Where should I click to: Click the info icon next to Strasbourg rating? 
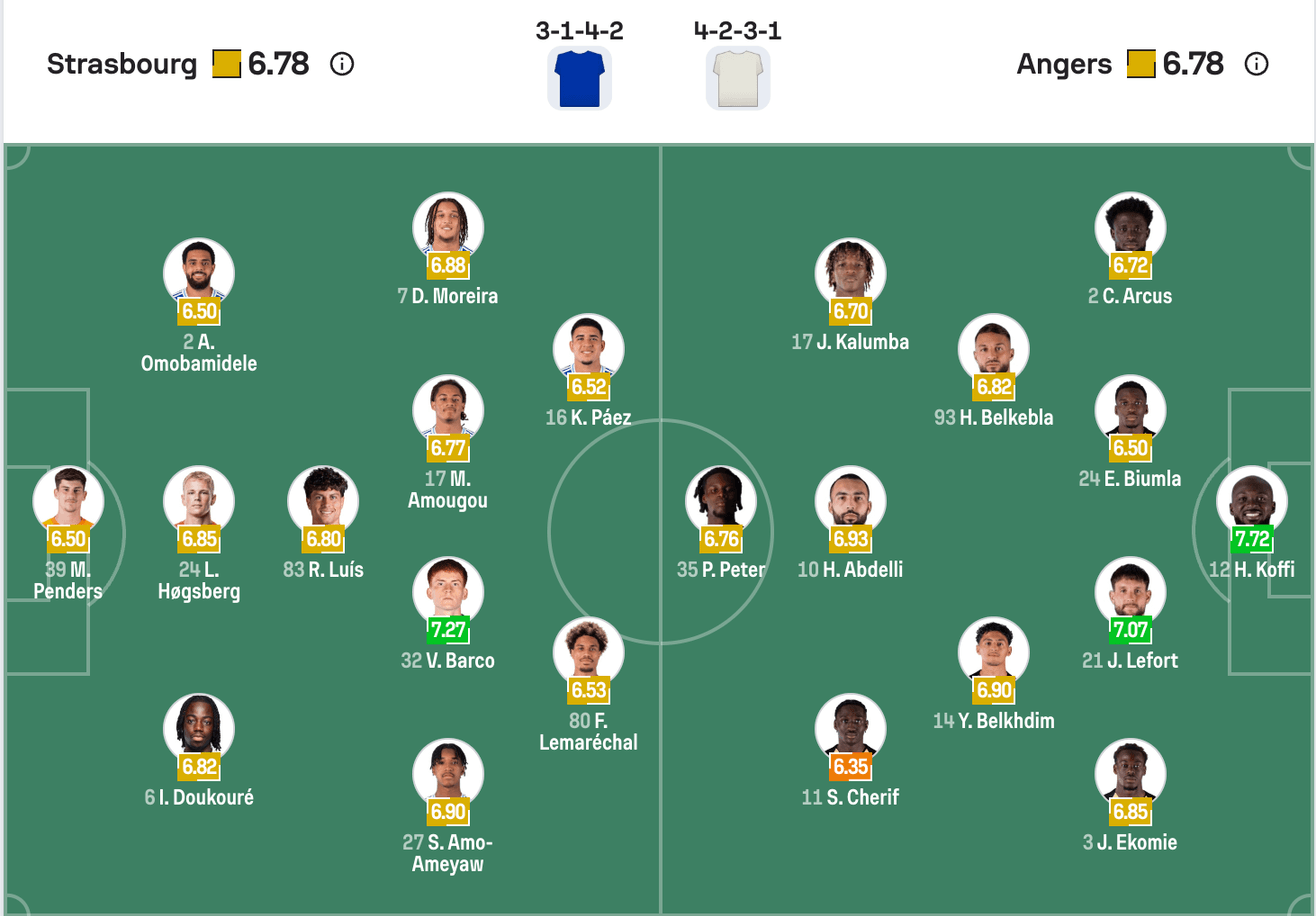342,65
